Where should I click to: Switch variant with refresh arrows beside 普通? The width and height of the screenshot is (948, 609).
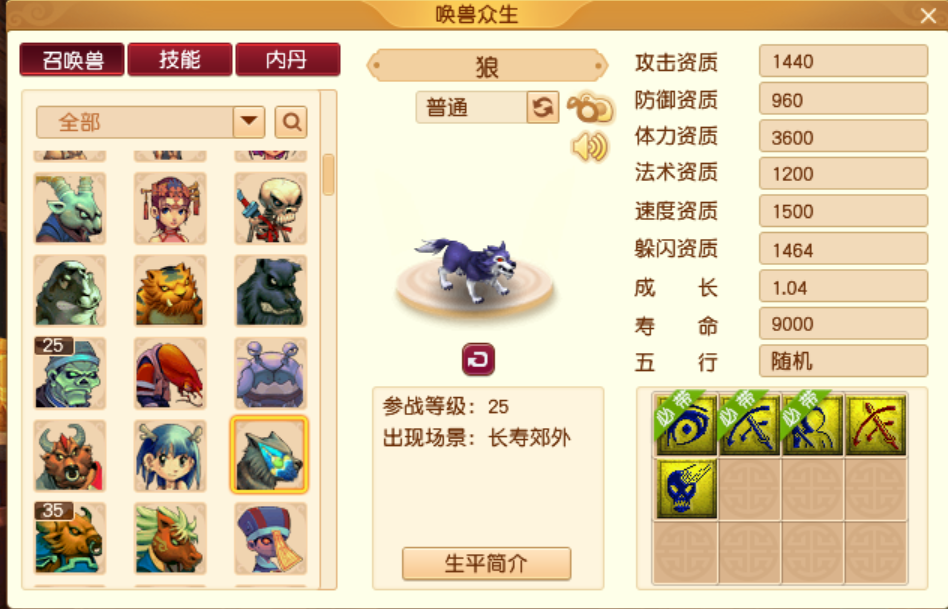[x=542, y=108]
